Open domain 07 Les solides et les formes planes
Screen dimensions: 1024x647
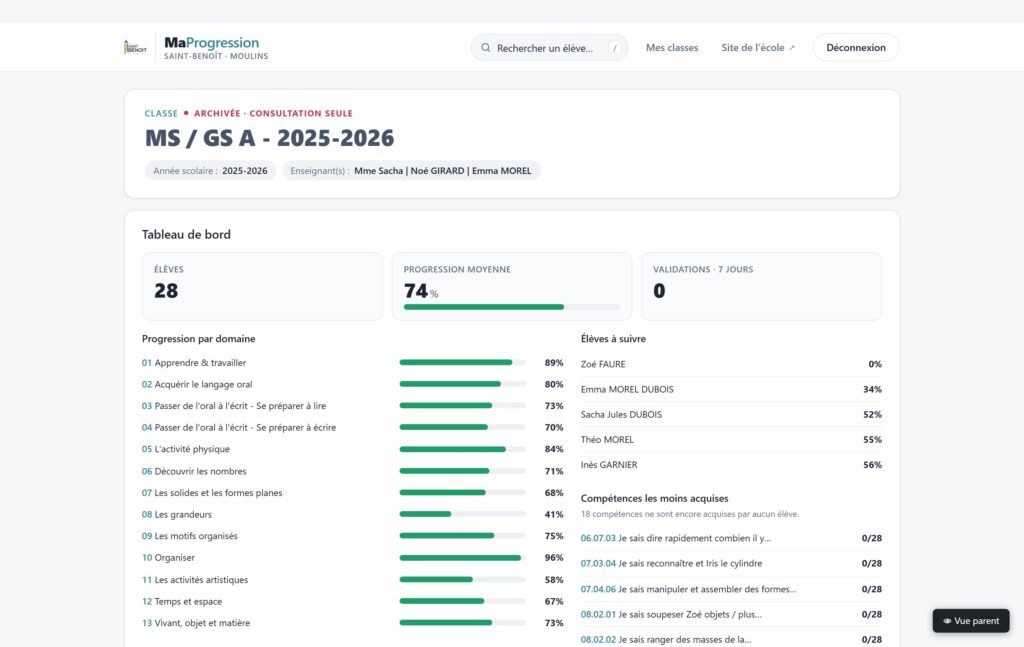[x=212, y=492]
